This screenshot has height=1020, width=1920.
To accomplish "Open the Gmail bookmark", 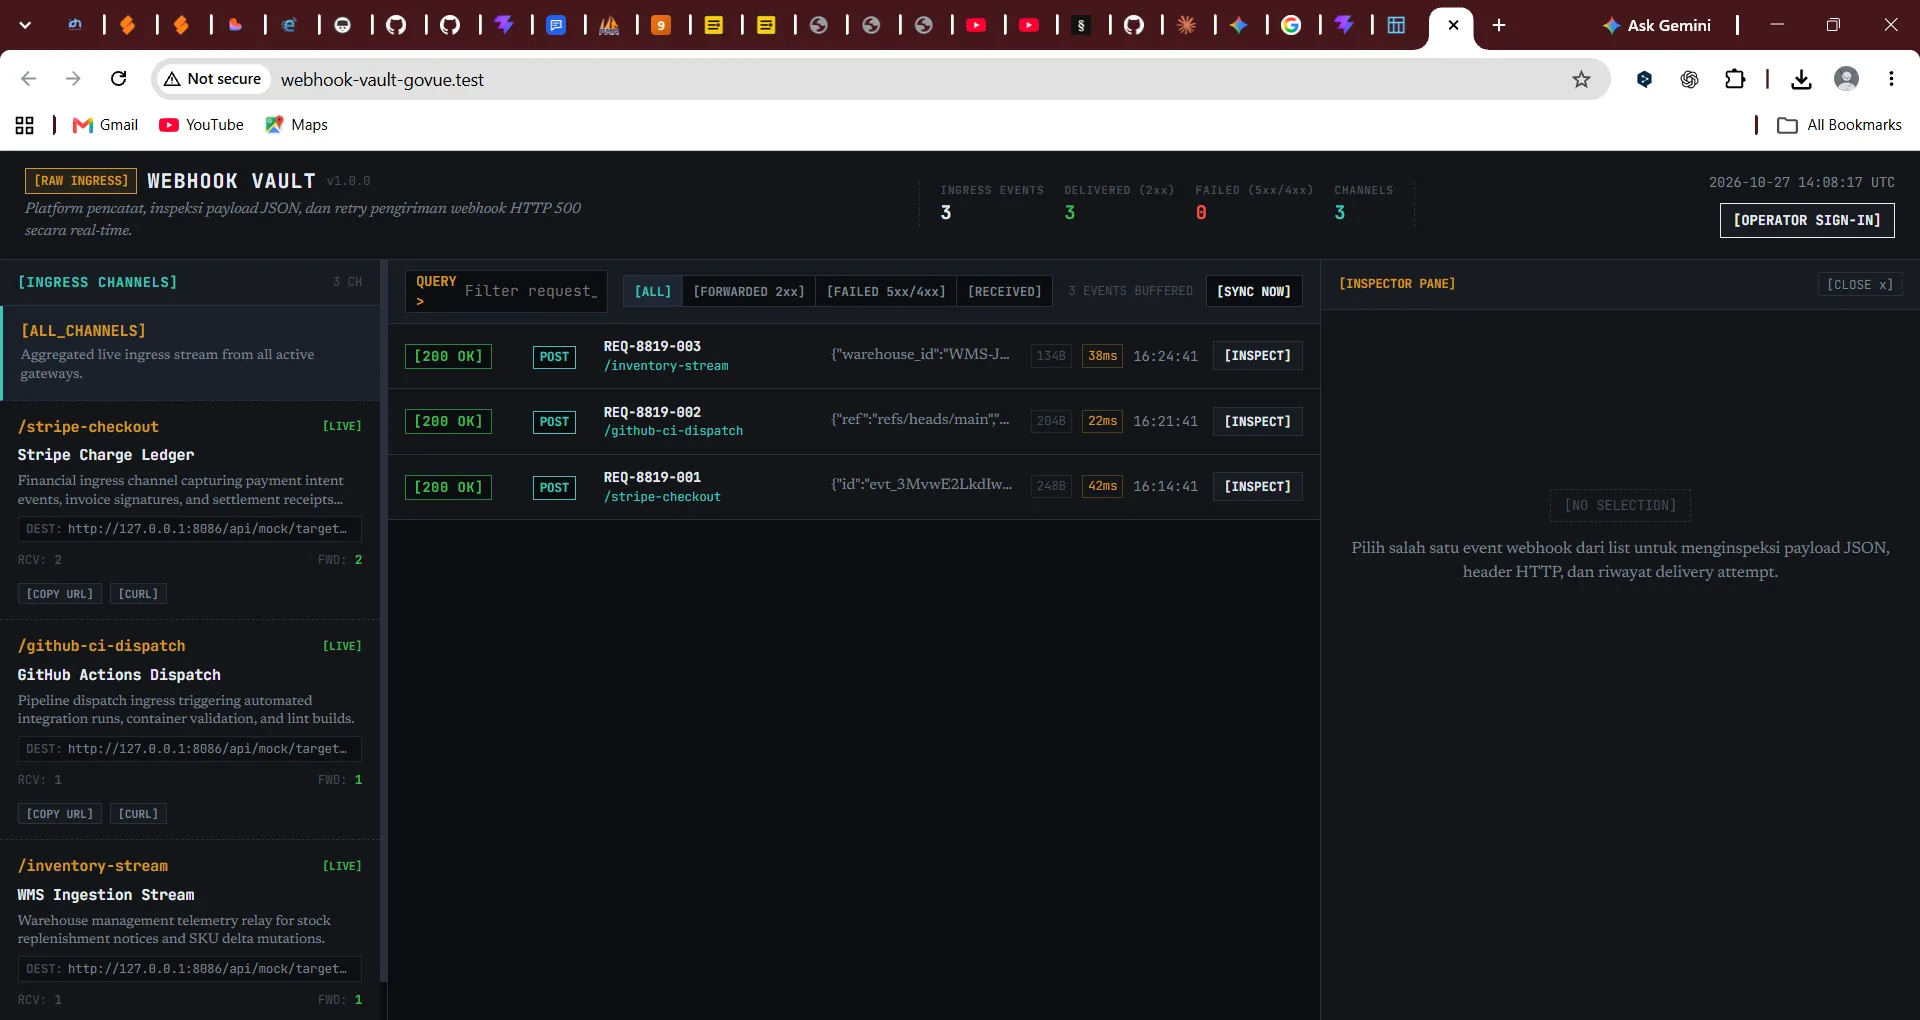I will pyautogui.click(x=106, y=125).
